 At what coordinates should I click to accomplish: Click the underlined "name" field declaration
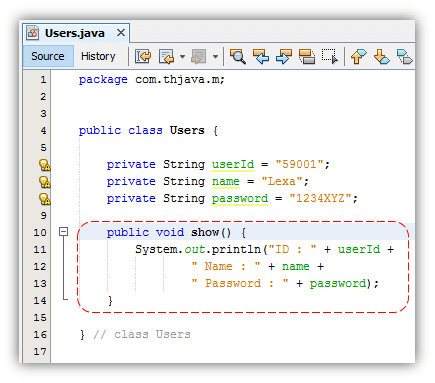226,182
